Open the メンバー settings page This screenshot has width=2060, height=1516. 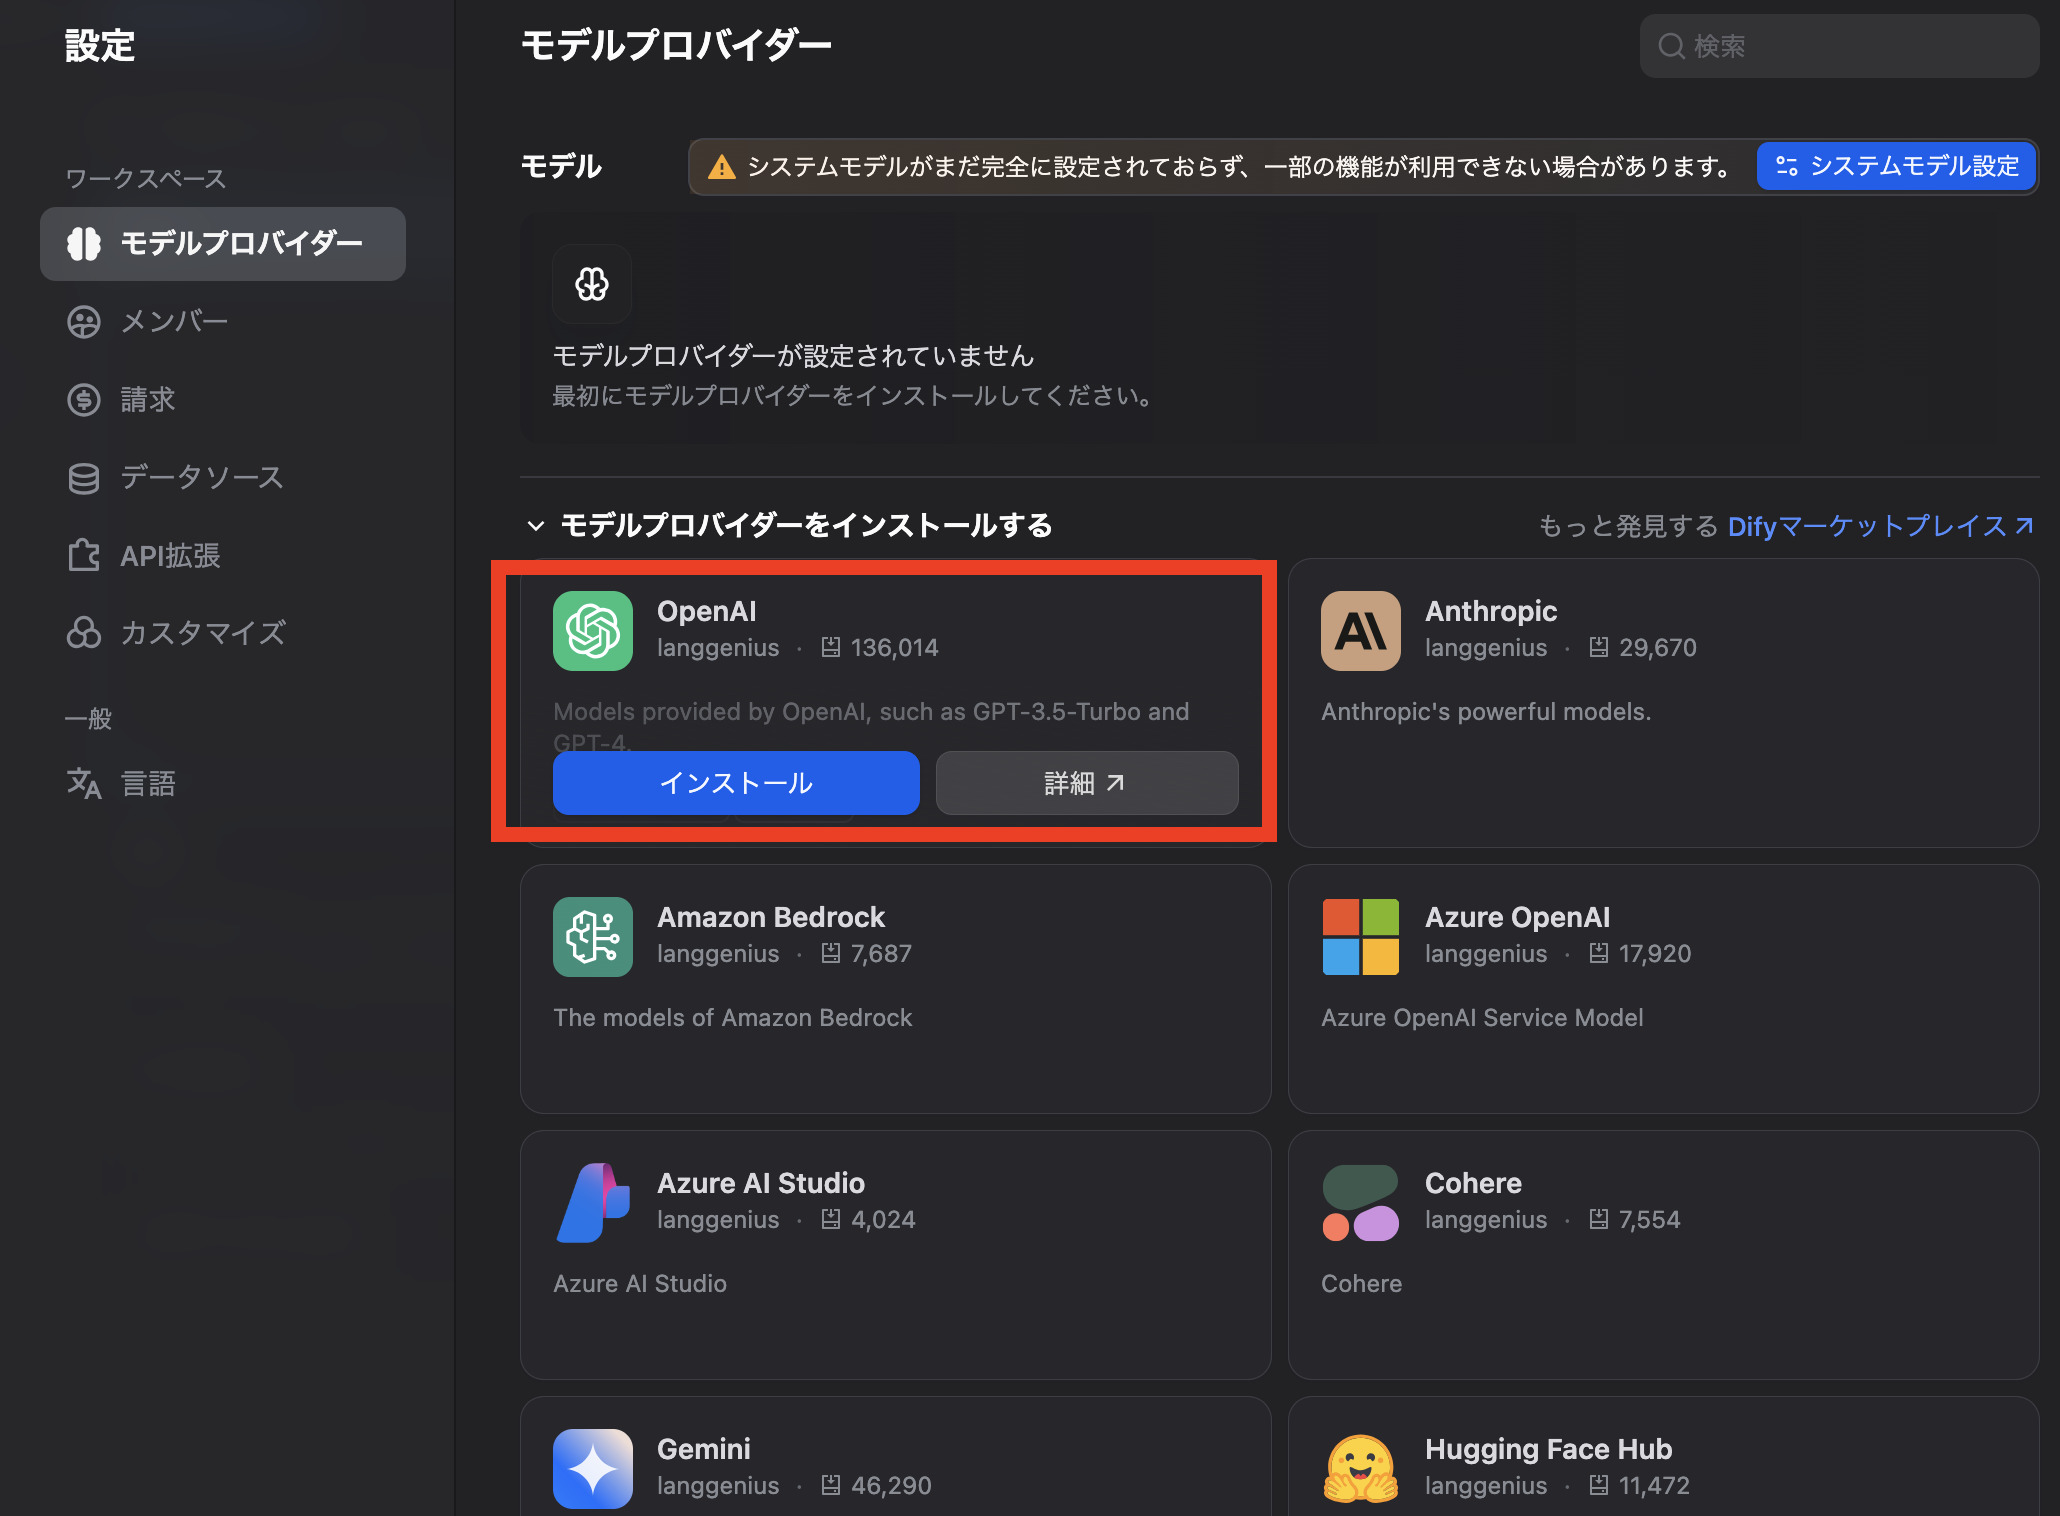click(222, 321)
